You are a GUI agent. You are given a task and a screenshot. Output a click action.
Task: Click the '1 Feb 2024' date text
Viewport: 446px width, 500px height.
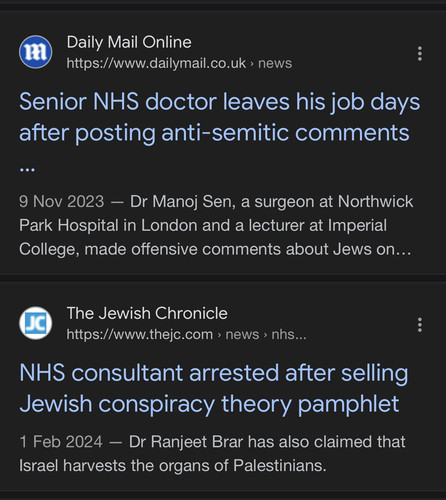tap(61, 442)
